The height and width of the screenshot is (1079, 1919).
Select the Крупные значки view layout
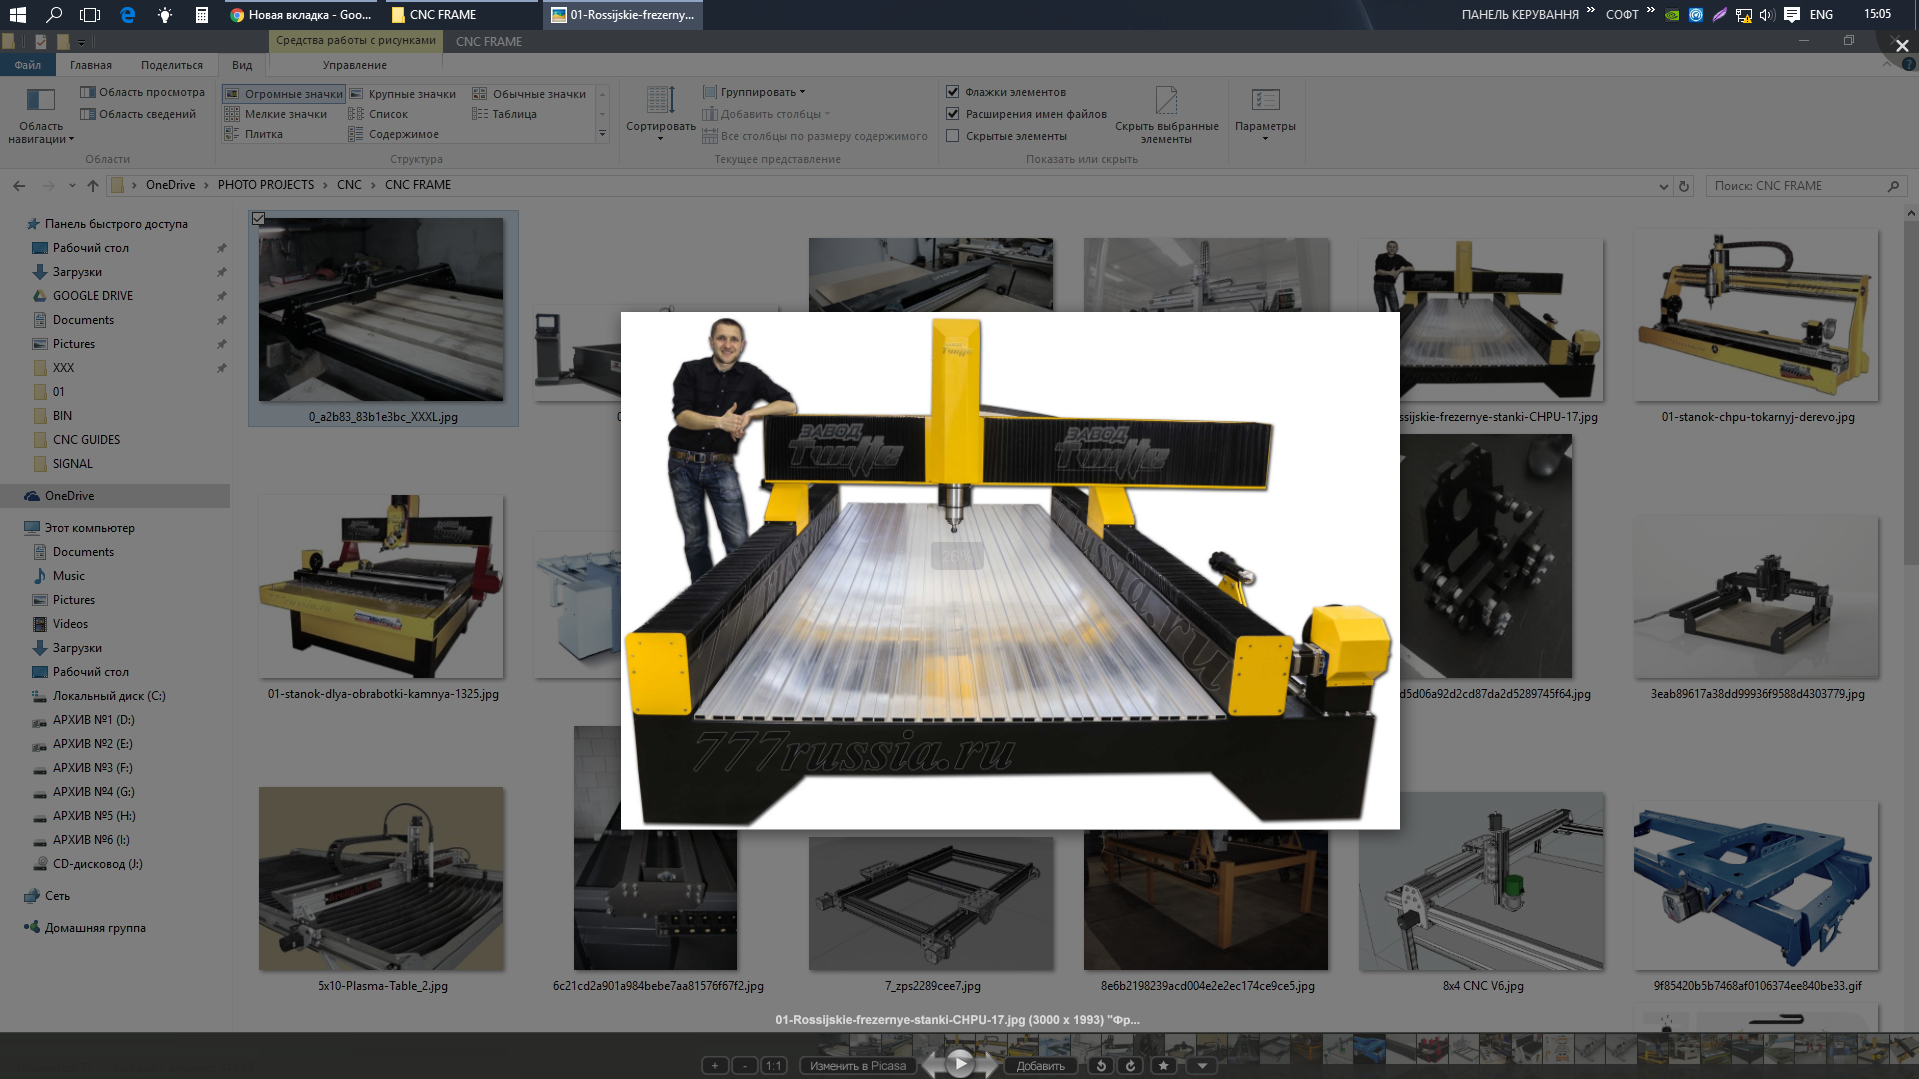[403, 94]
